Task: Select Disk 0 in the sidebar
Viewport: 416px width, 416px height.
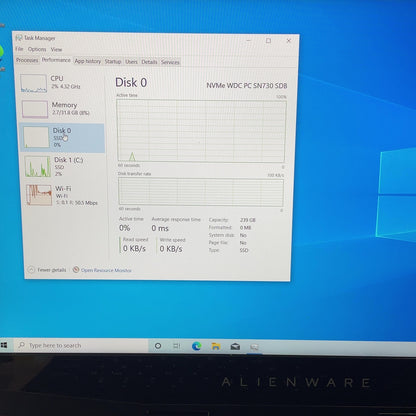Action: [x=63, y=138]
